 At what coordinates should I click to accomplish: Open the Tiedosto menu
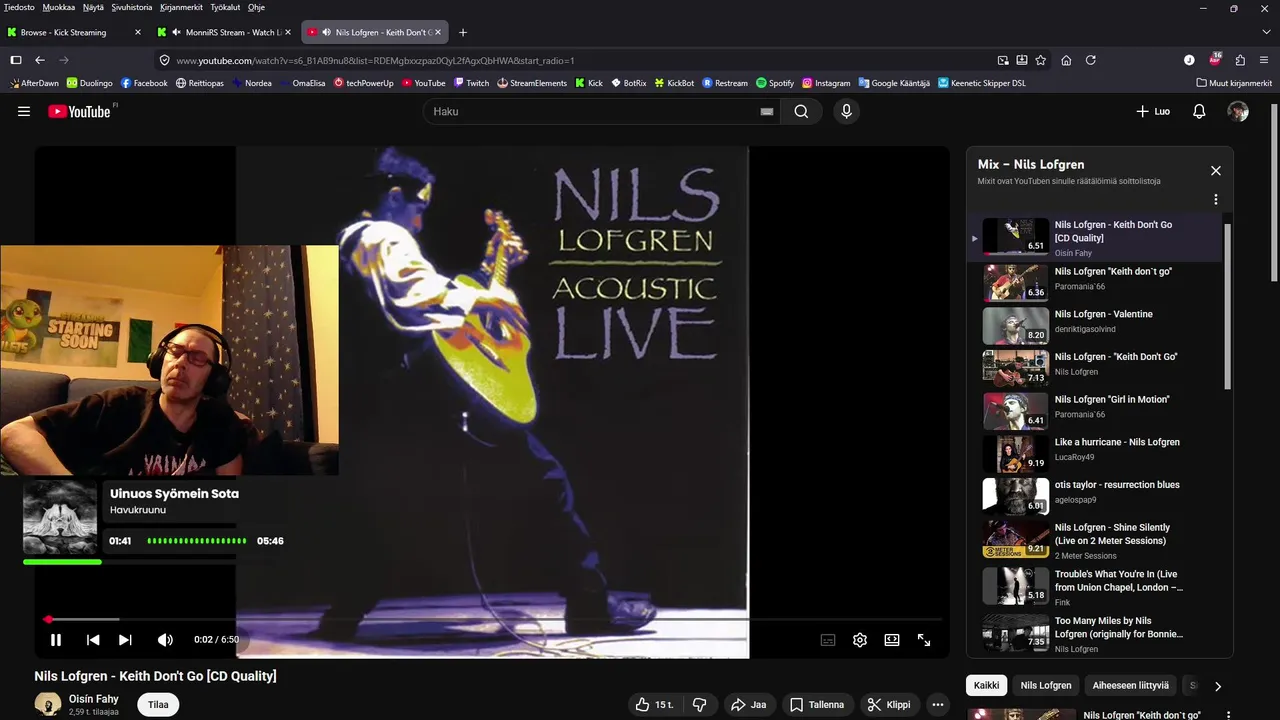point(19,7)
